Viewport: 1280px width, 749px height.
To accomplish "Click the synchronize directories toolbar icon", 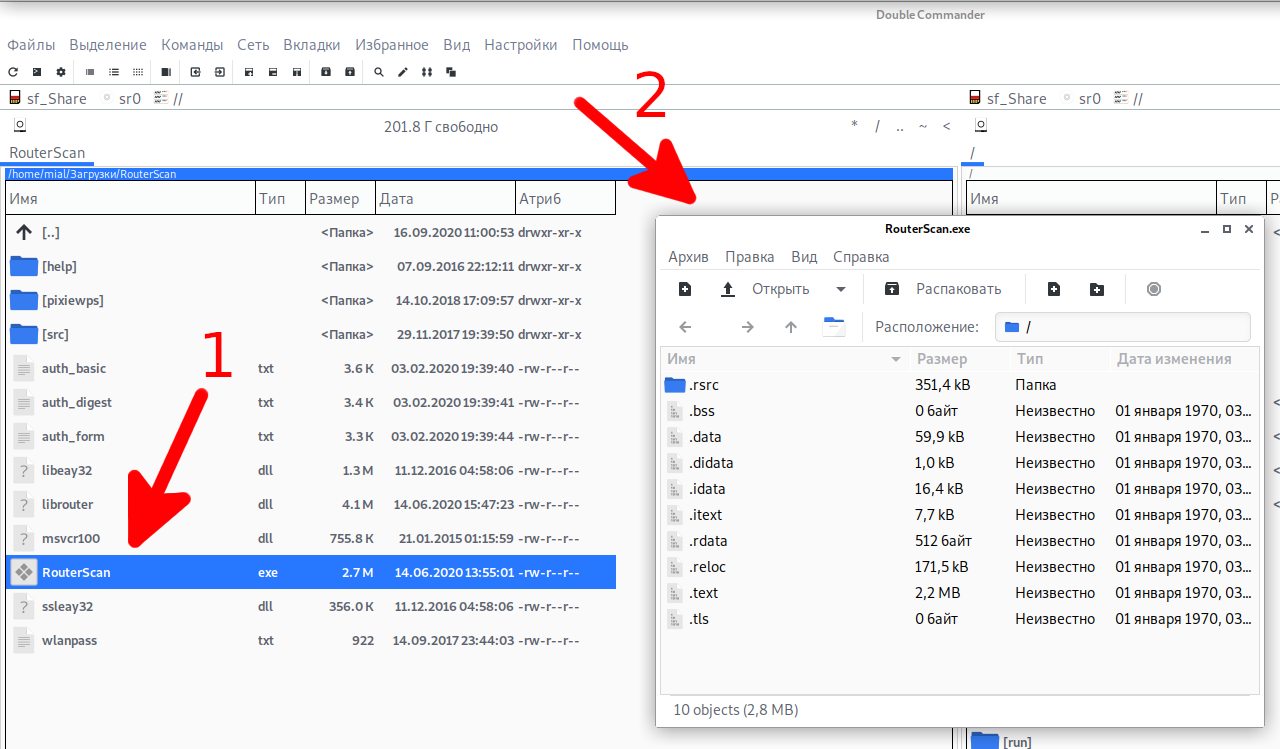I will tap(427, 72).
